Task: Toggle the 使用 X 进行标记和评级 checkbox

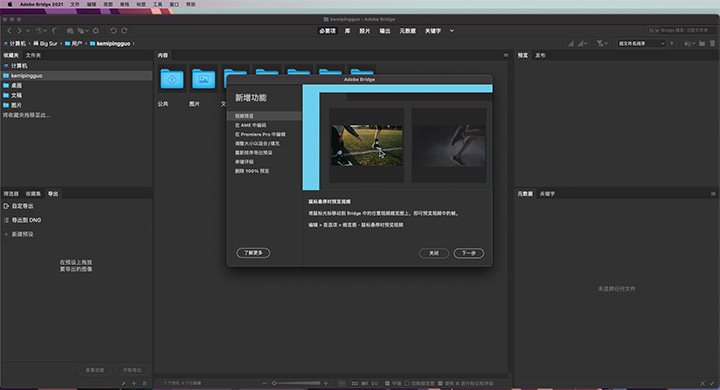Action: pos(440,383)
